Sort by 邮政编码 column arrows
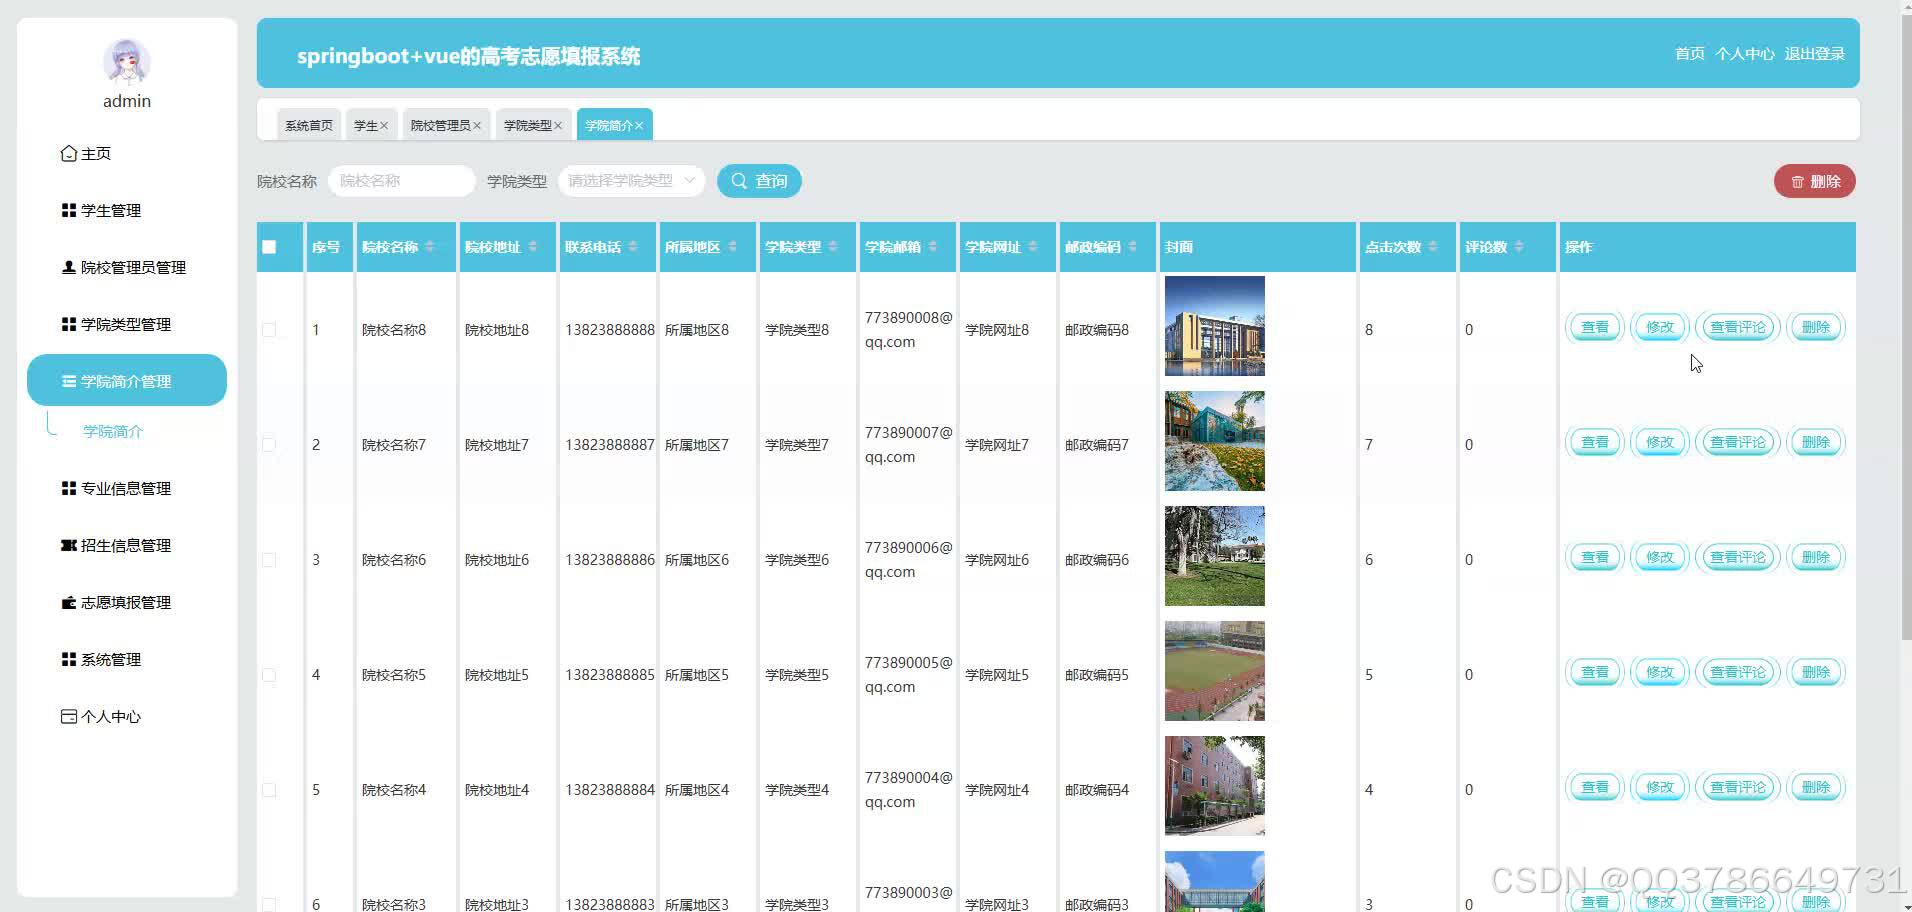This screenshot has height=912, width=1912. coord(1133,247)
